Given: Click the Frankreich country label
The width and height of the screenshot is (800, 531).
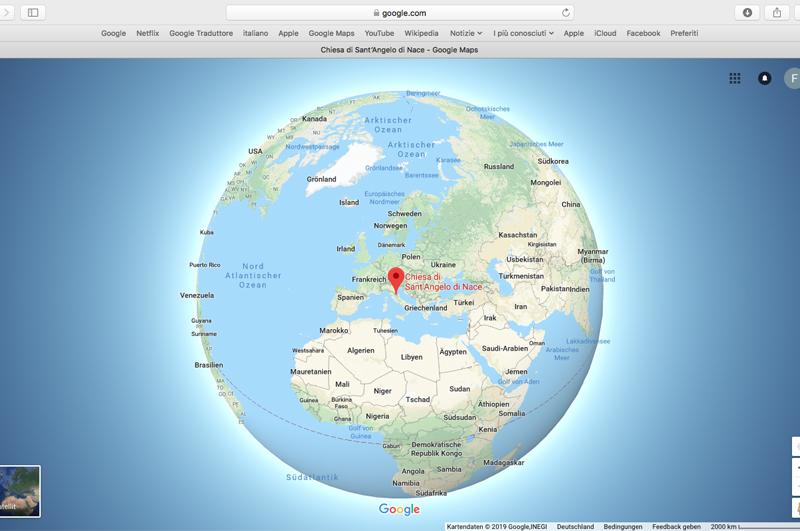Looking at the screenshot, I should point(369,279).
